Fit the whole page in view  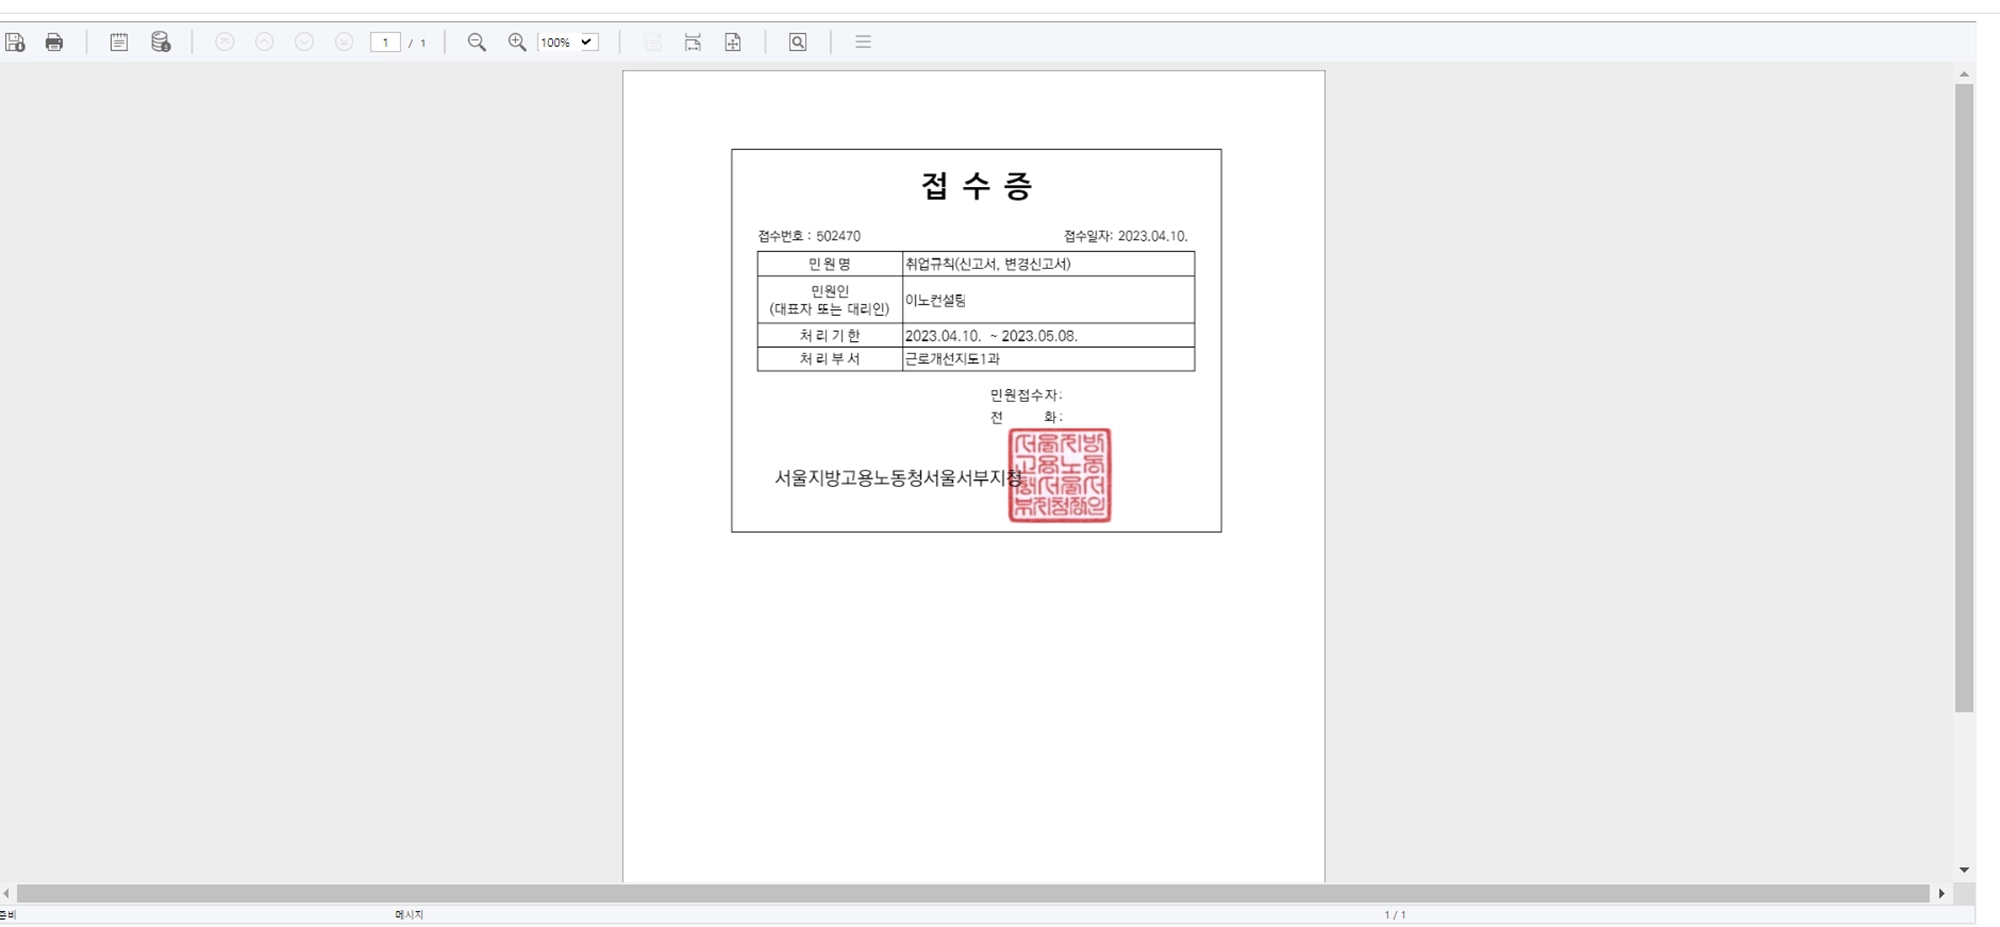[x=733, y=42]
